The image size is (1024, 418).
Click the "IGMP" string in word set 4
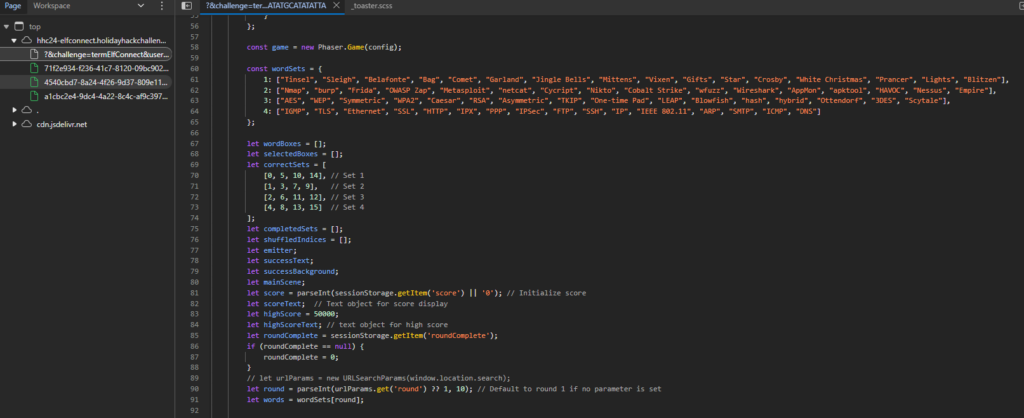pos(293,111)
